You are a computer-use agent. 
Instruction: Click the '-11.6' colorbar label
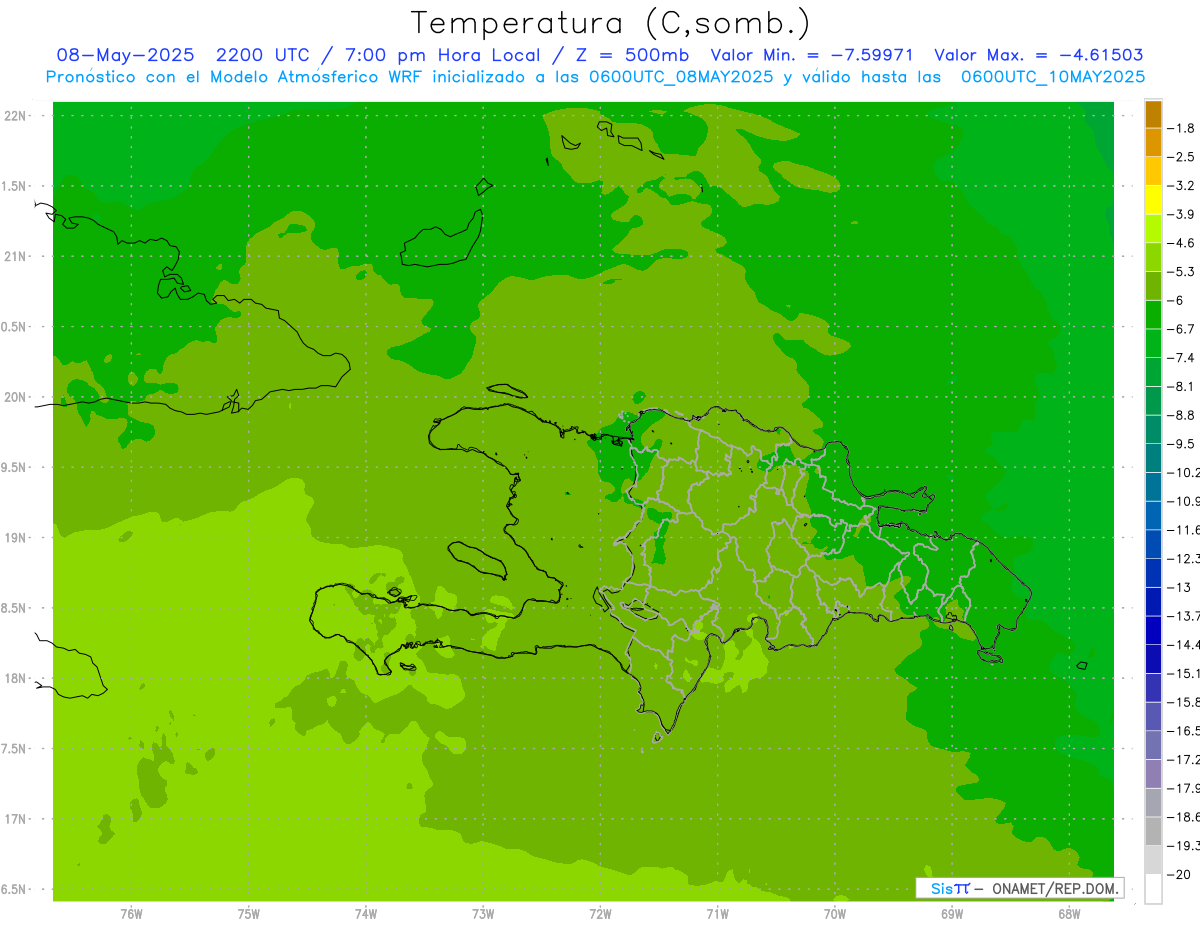[1183, 530]
